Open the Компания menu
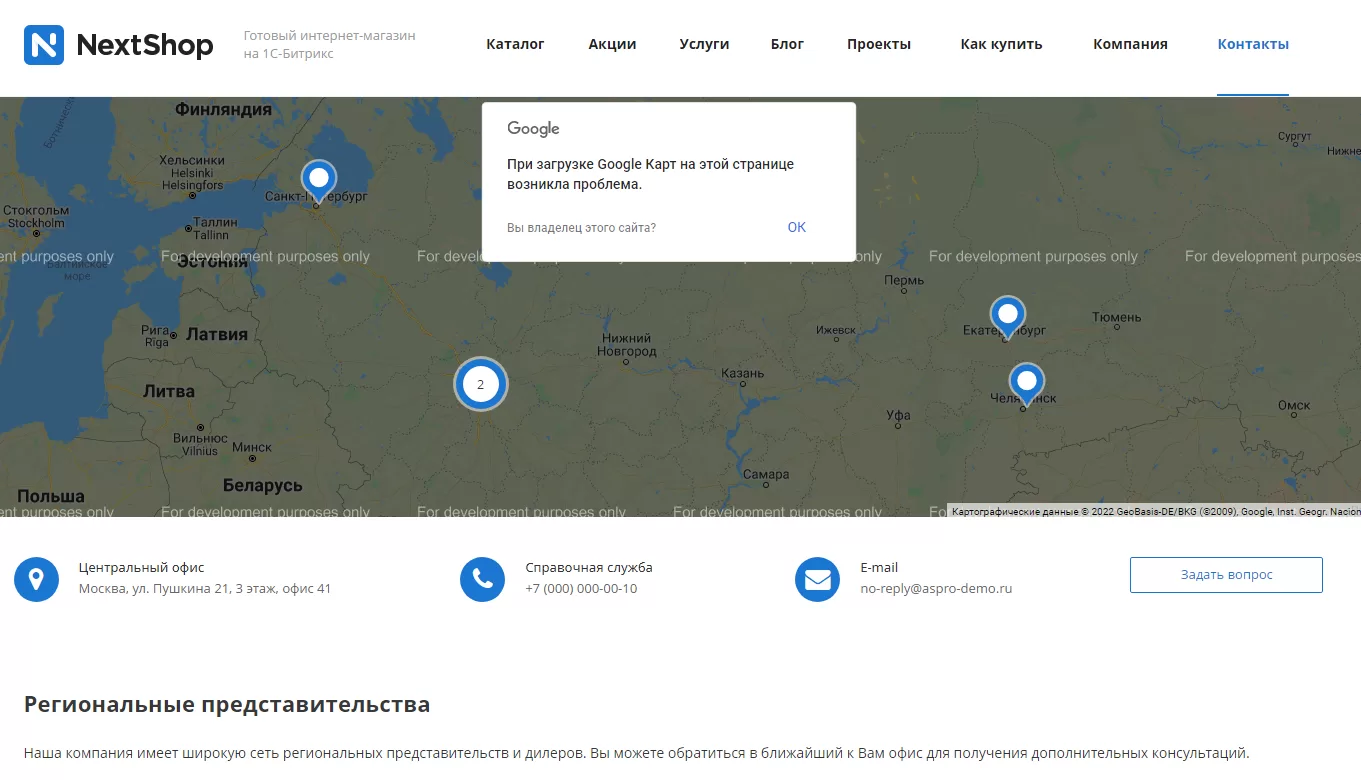 [1130, 44]
